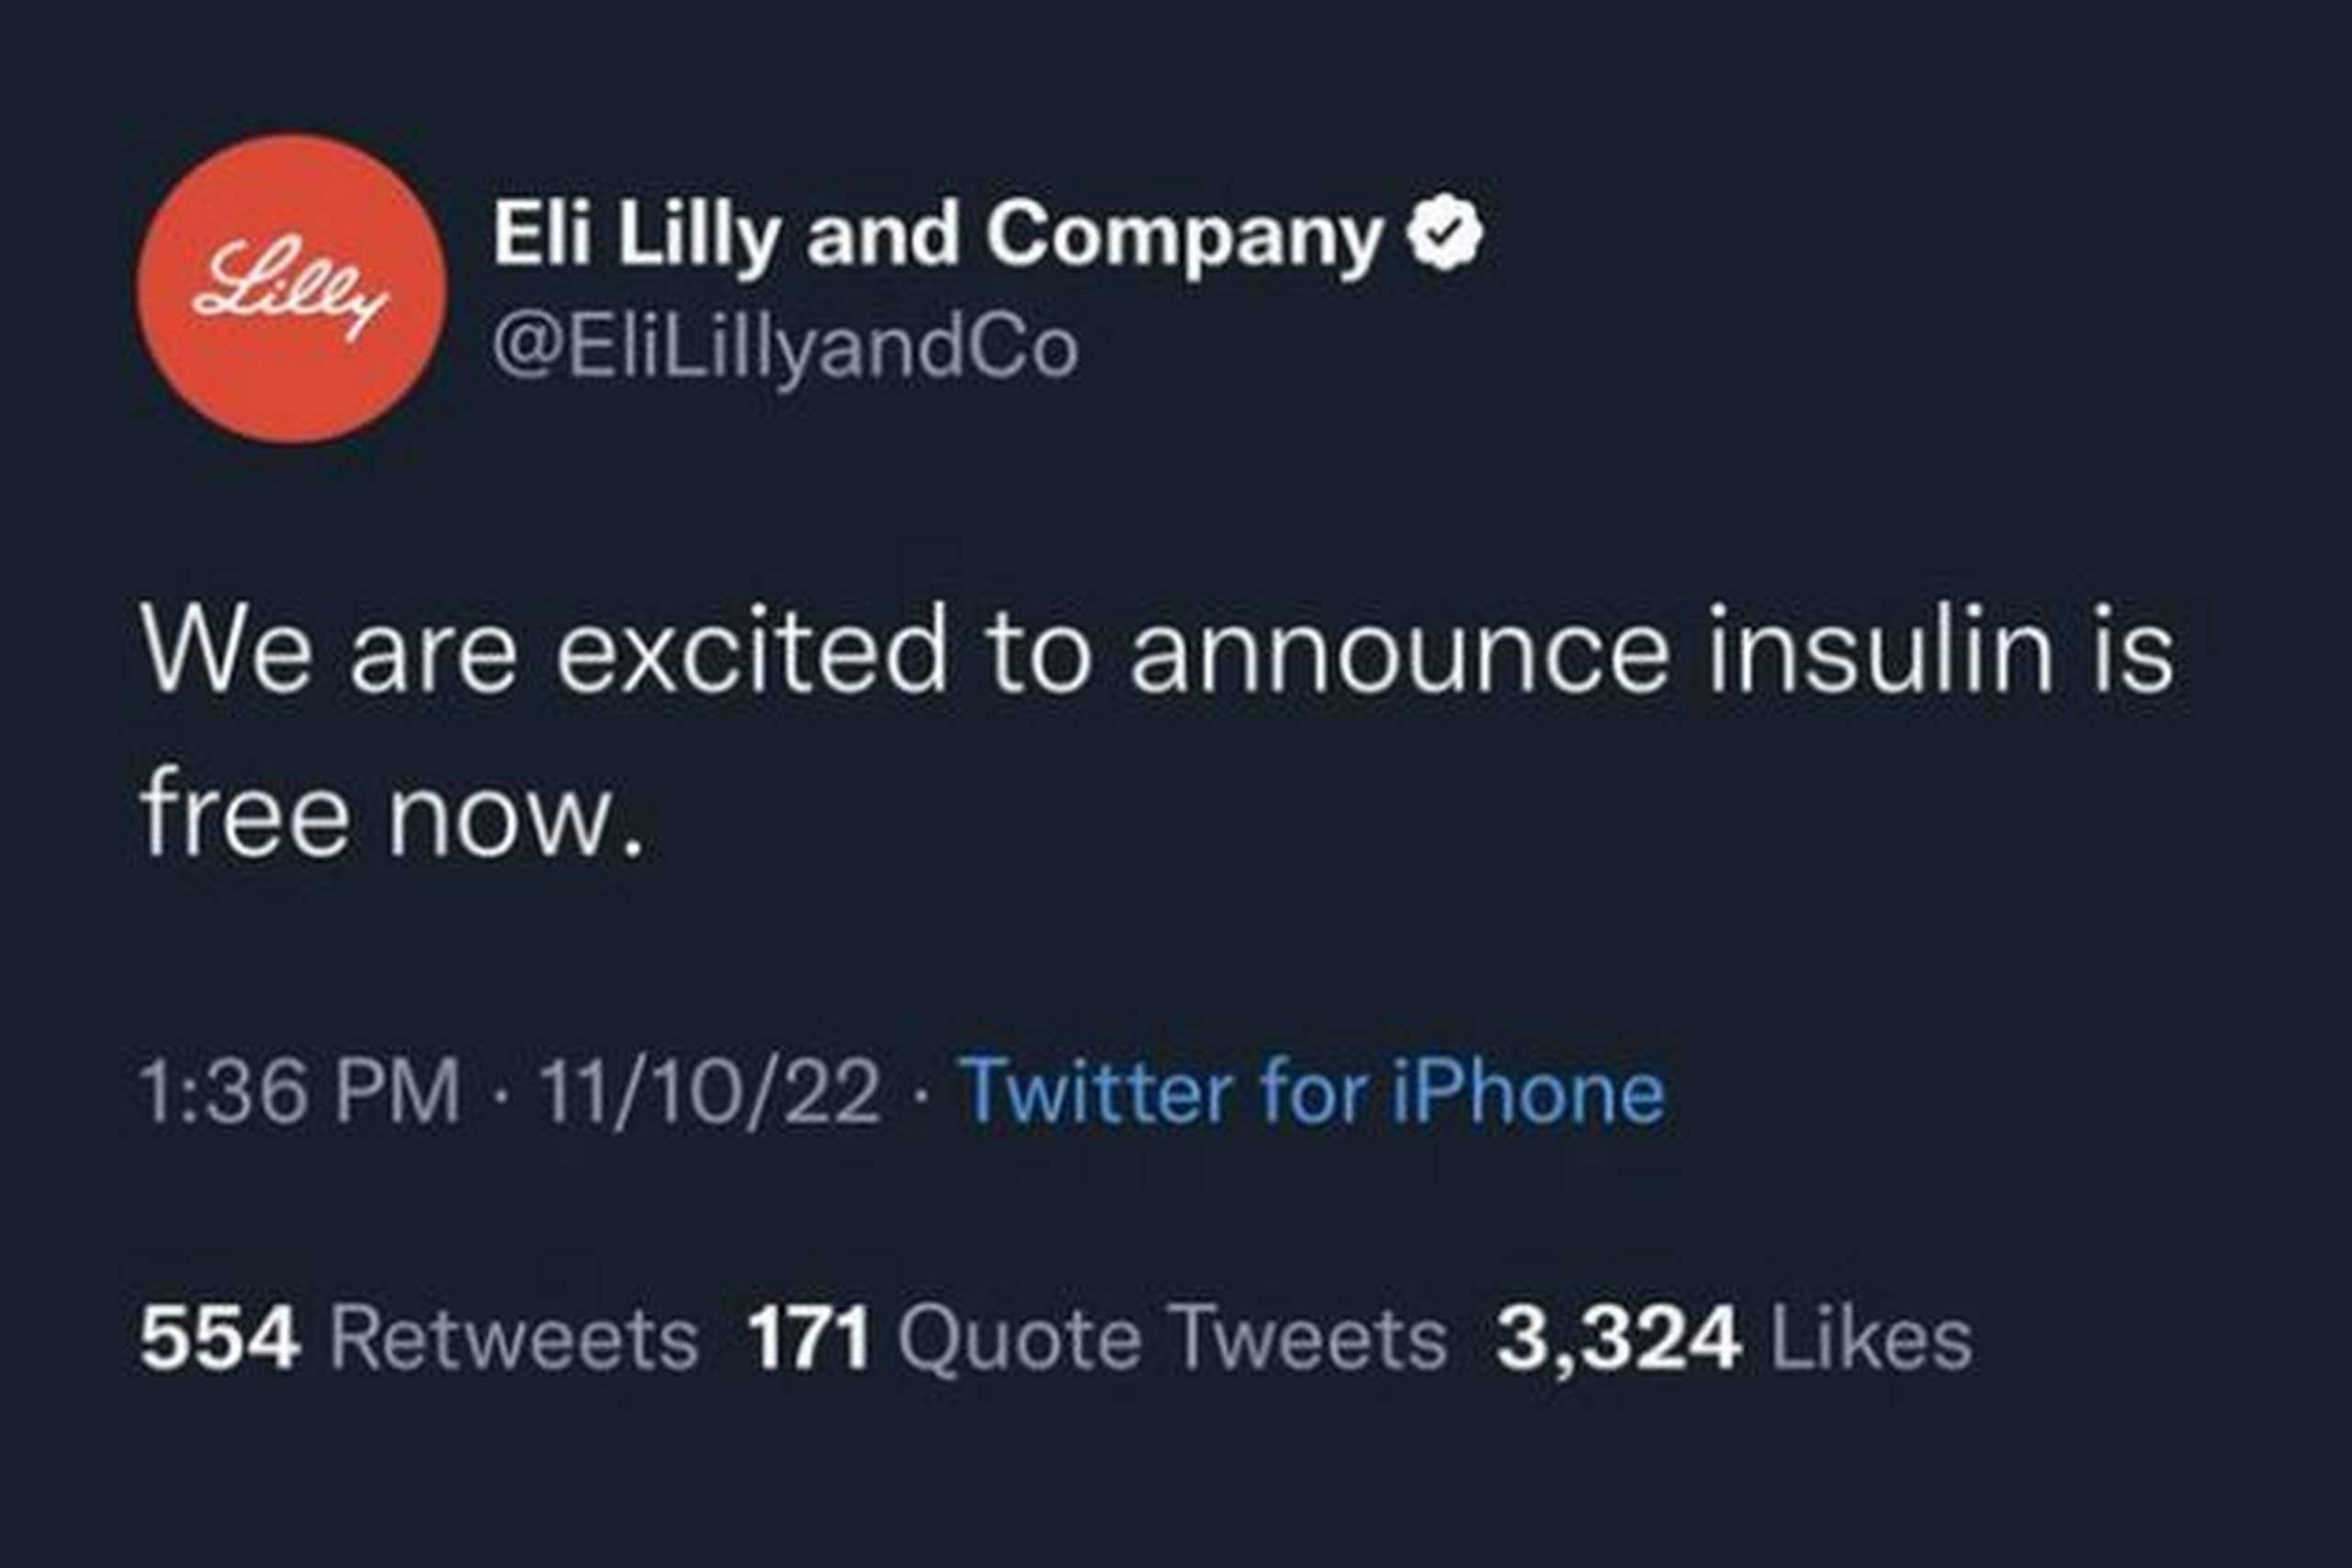Image resolution: width=2352 pixels, height=1568 pixels.
Task: Click the word "insulin" in the tweet
Action: [x=1879, y=653]
